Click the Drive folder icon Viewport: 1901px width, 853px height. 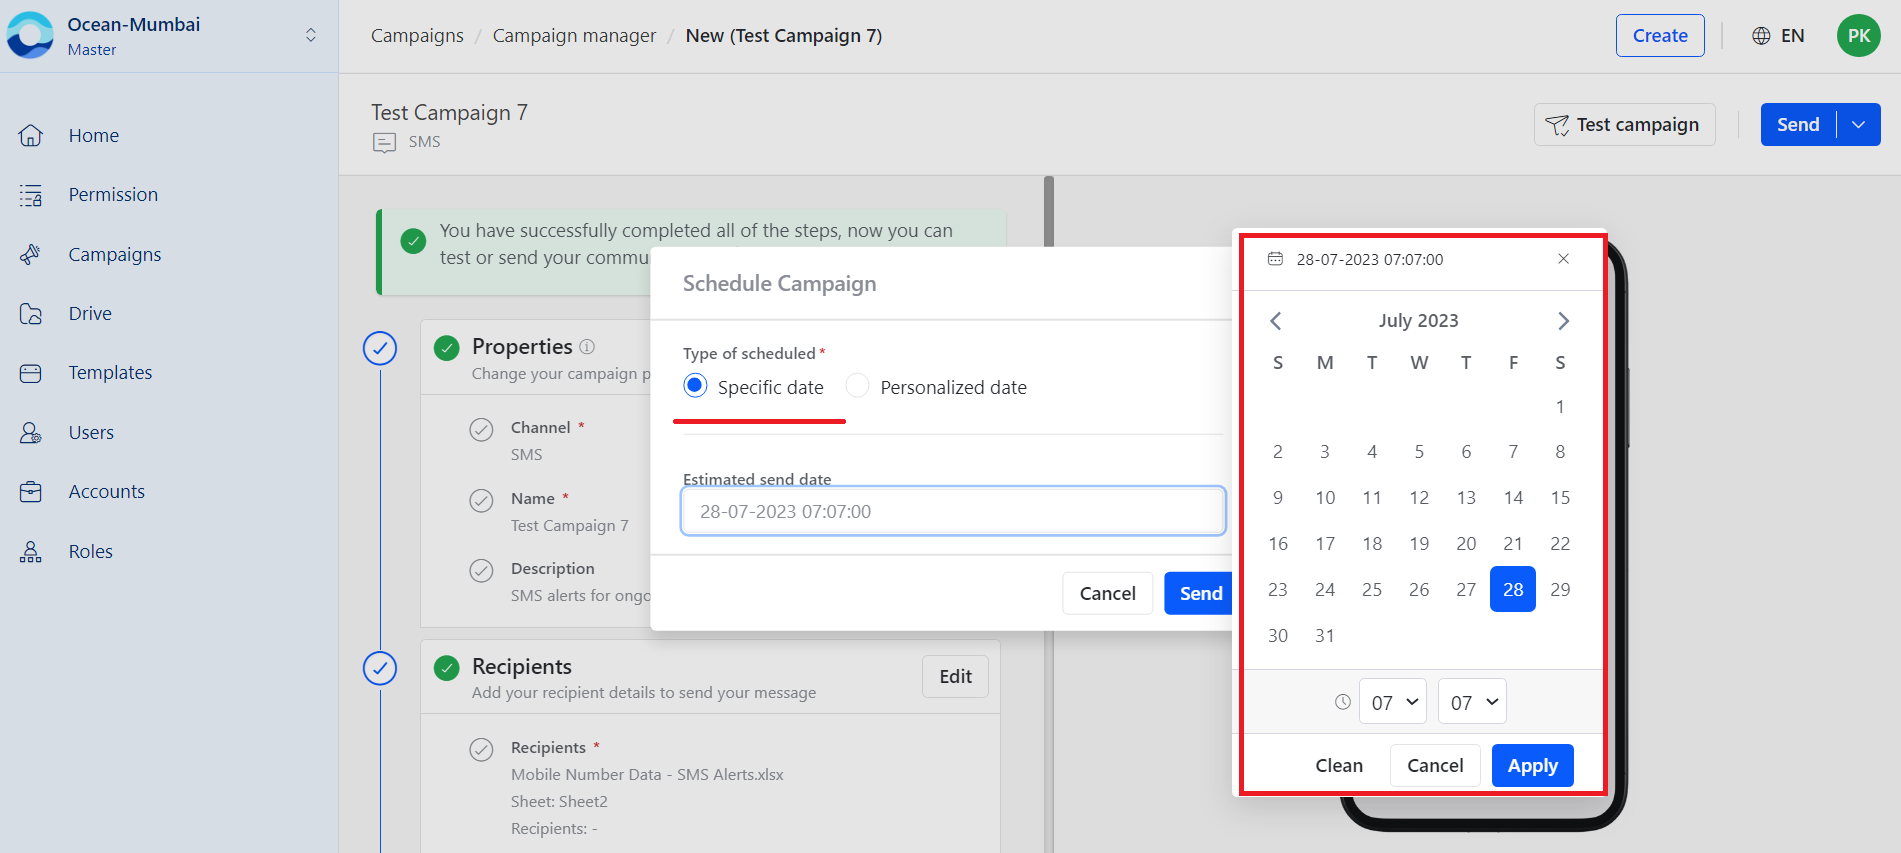(31, 314)
